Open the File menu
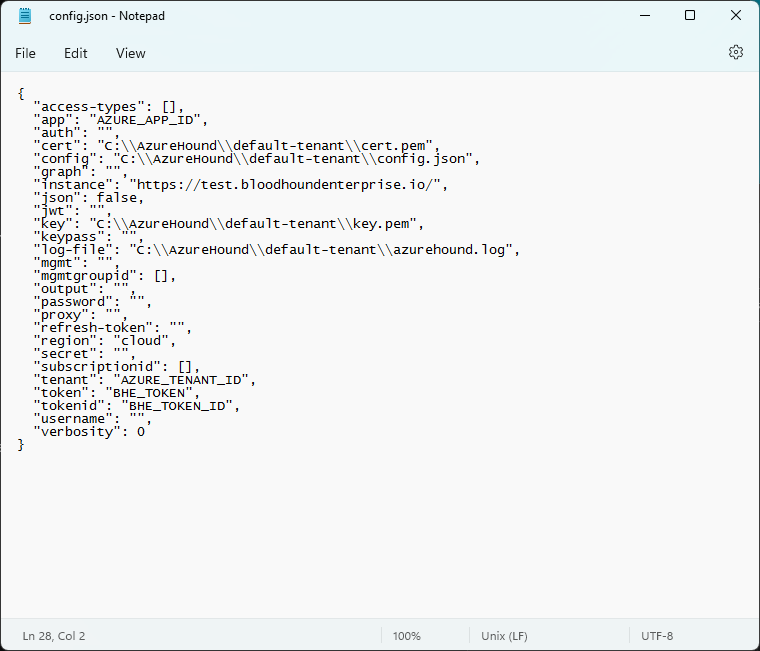The width and height of the screenshot is (760, 651). 25,53
